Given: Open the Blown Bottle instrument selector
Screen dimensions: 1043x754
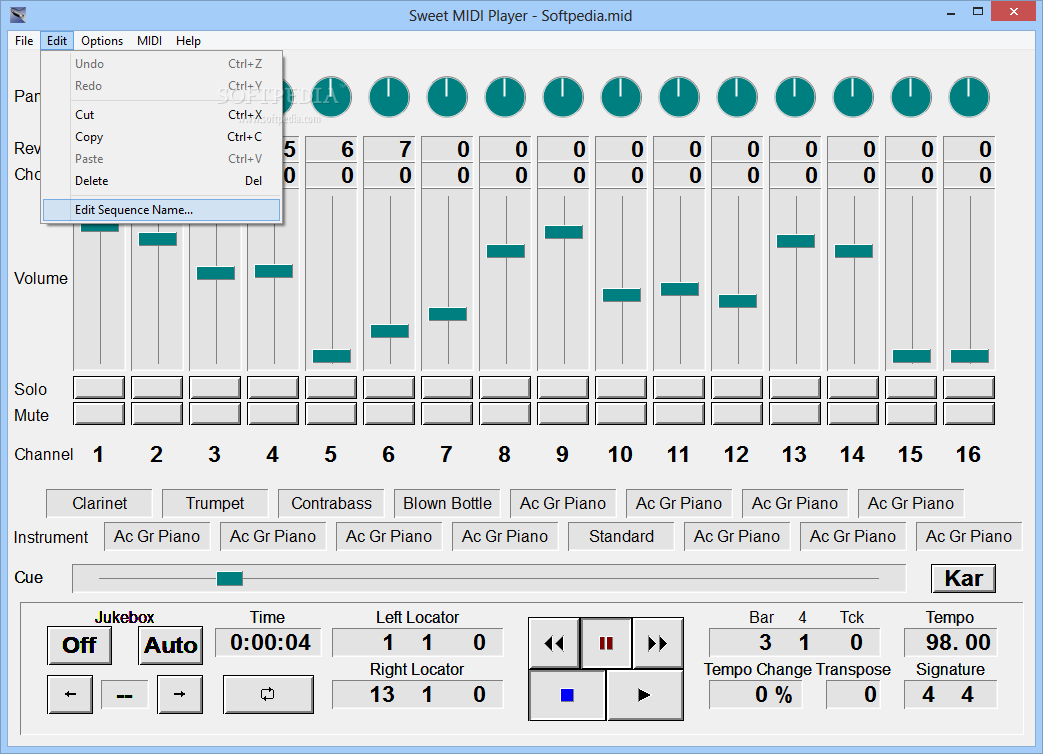Looking at the screenshot, I should pos(447,503).
